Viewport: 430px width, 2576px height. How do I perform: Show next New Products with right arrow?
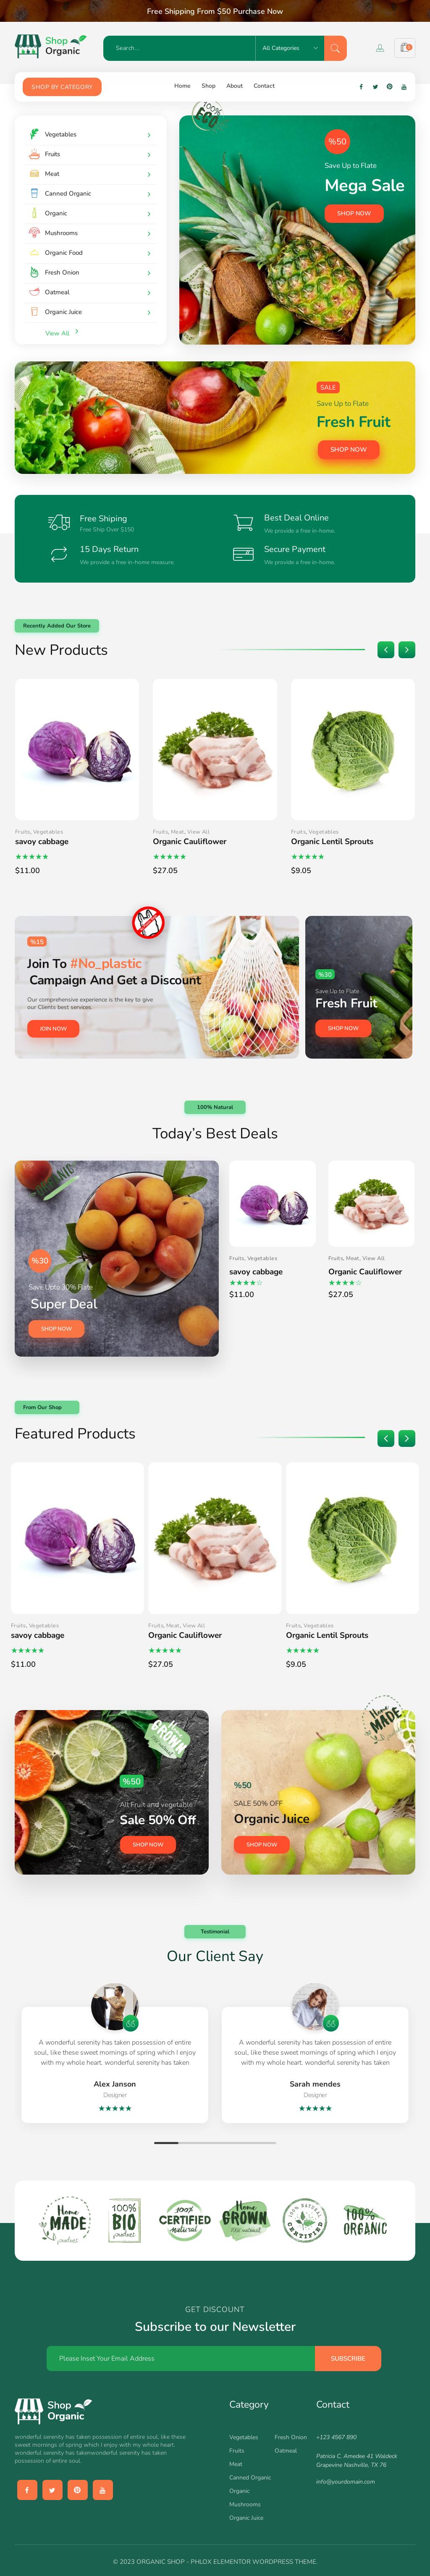point(406,650)
